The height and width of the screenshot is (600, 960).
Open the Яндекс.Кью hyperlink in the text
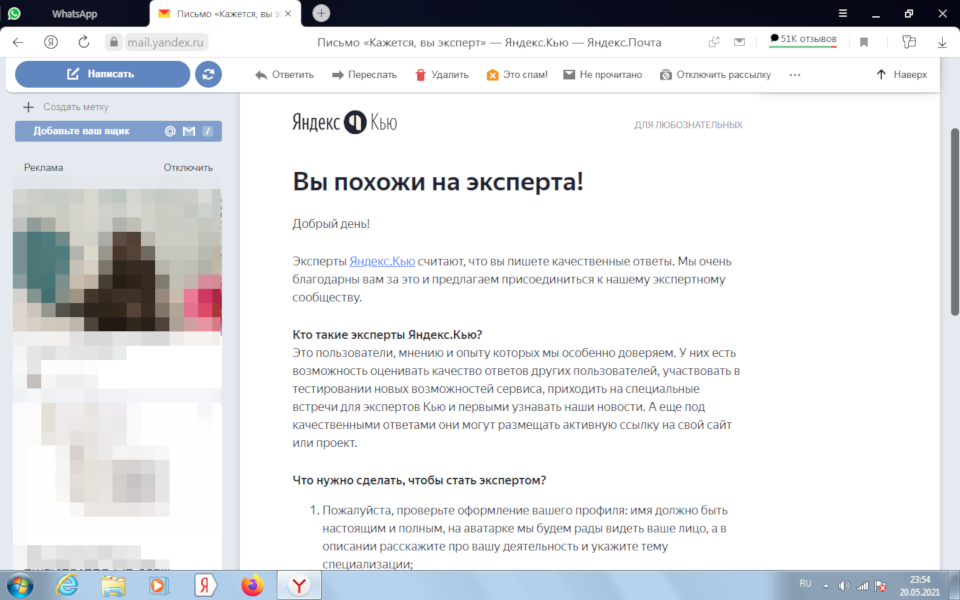(382, 261)
